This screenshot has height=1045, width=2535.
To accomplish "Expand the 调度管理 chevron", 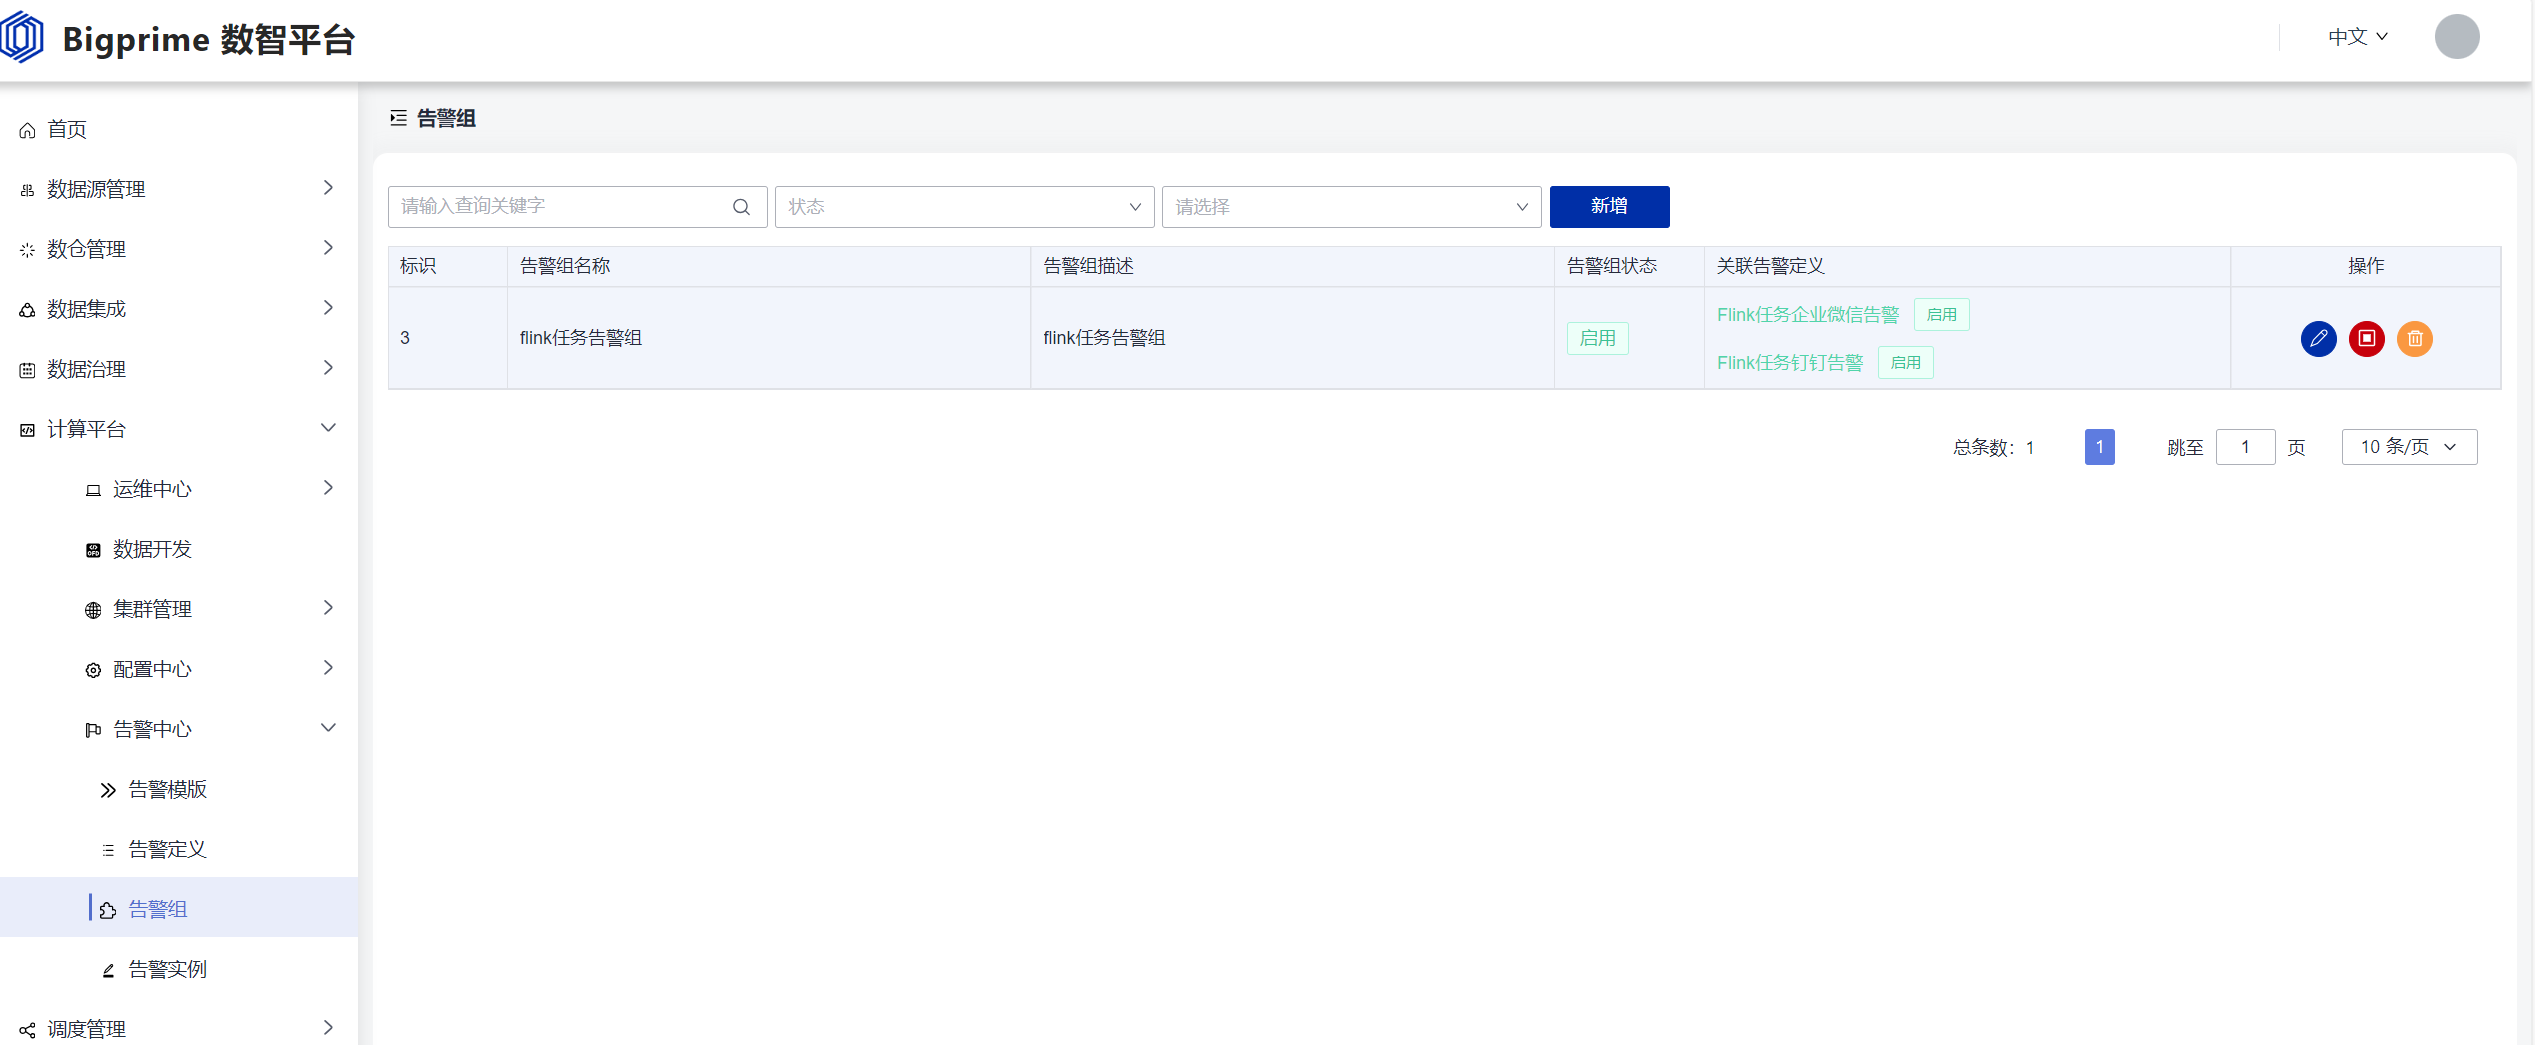I will click(328, 1028).
